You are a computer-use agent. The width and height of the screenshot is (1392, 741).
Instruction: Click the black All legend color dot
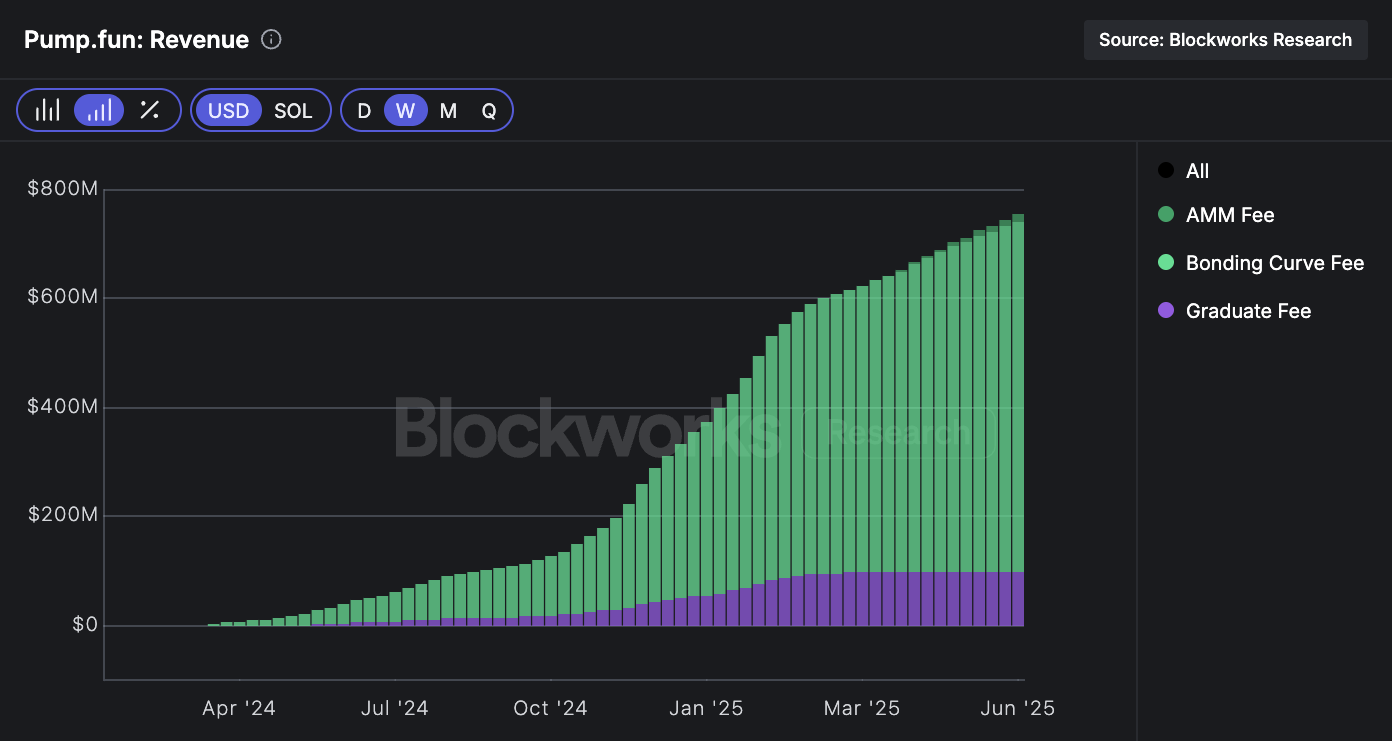coord(1166,171)
